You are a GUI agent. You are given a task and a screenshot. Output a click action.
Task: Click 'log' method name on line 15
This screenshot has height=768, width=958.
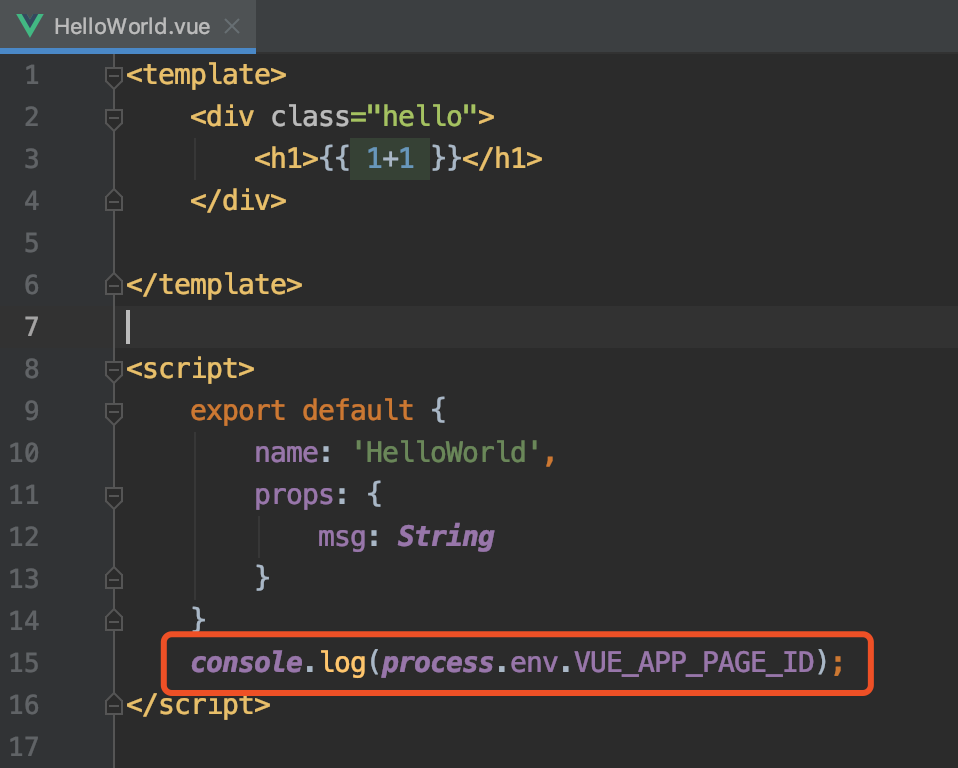(342, 663)
